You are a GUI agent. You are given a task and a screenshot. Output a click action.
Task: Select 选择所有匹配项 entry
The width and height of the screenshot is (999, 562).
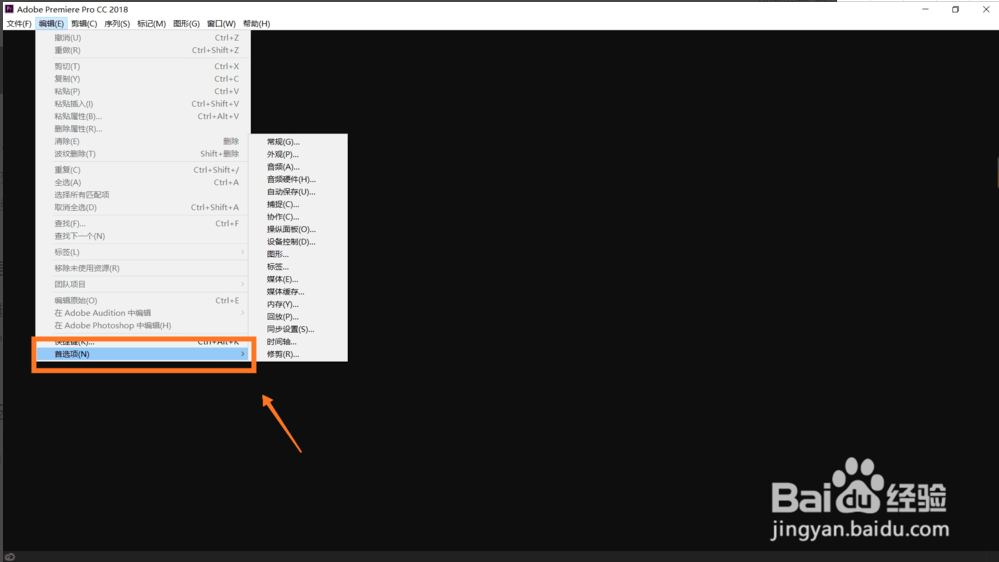[x=143, y=195]
